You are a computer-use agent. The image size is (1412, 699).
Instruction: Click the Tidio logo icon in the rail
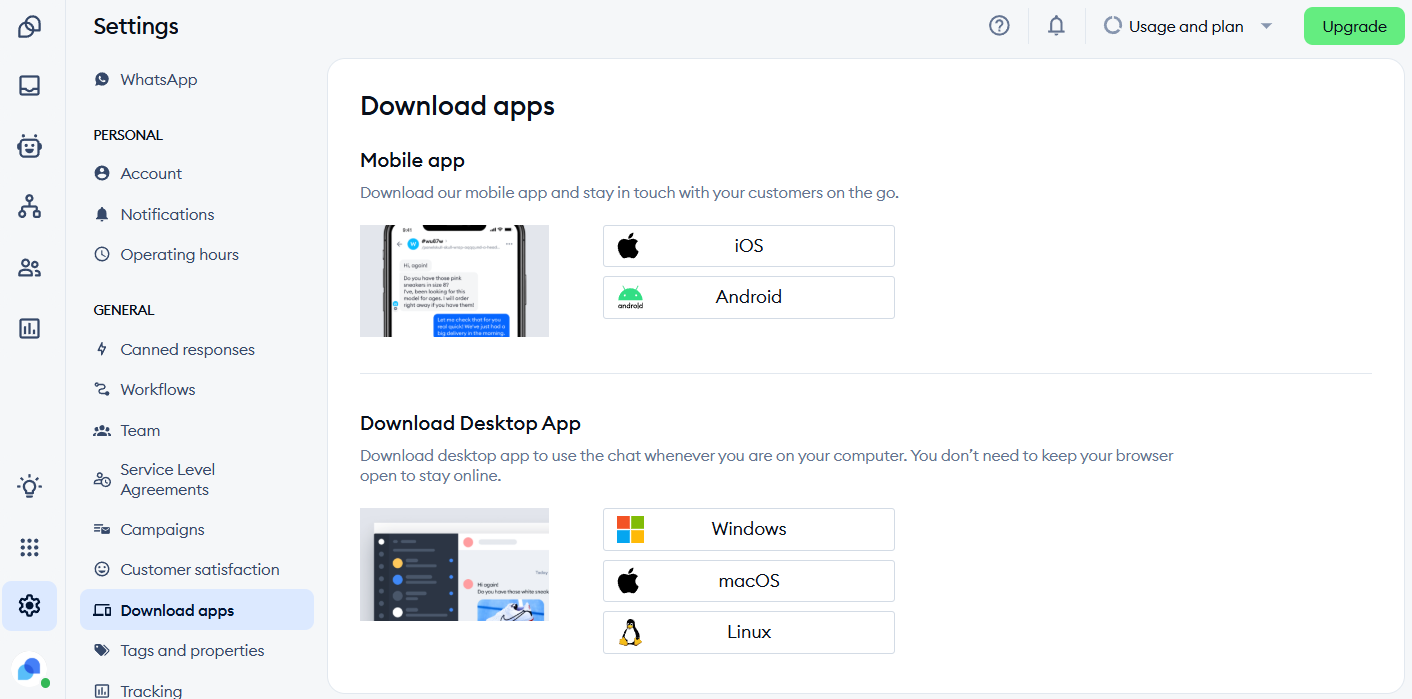30,27
